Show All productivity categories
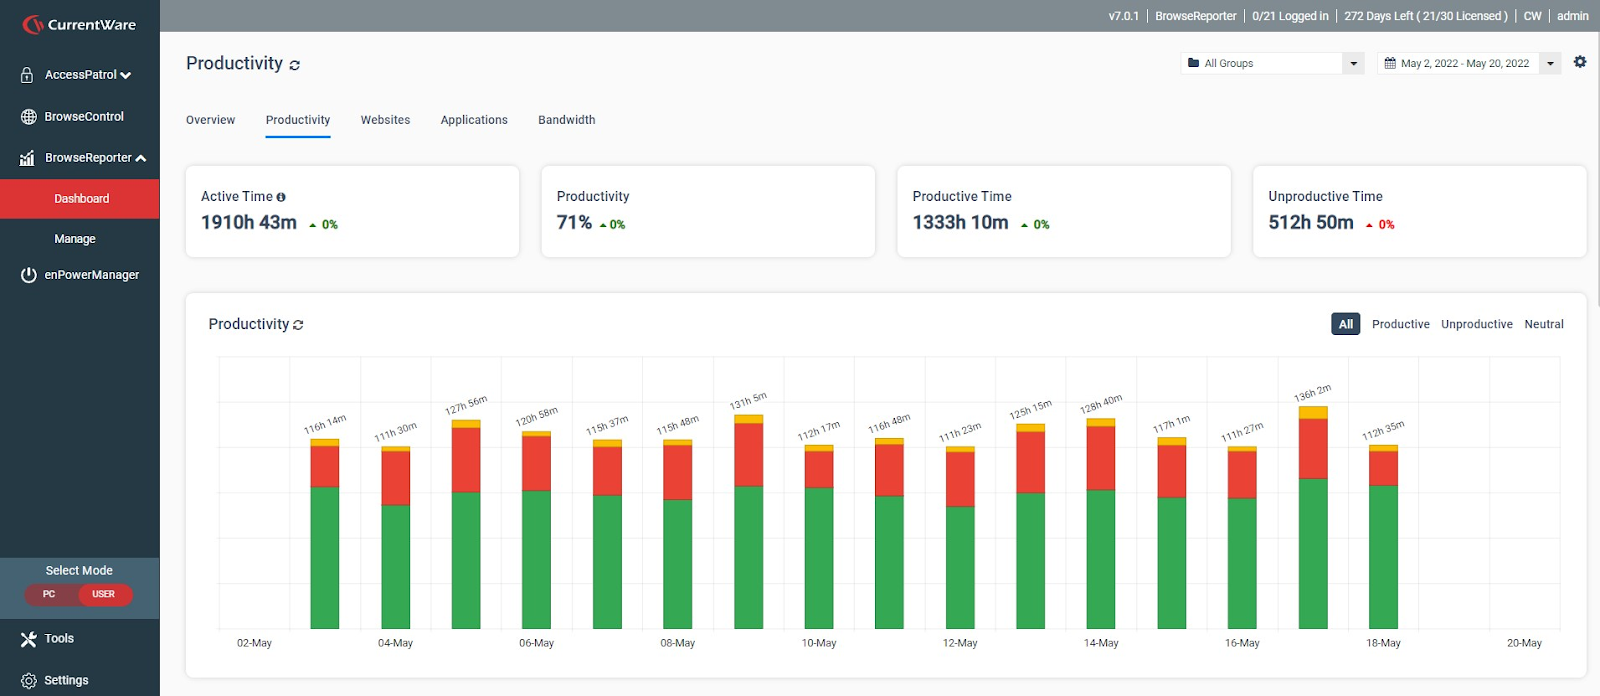1600x696 pixels. (1346, 324)
